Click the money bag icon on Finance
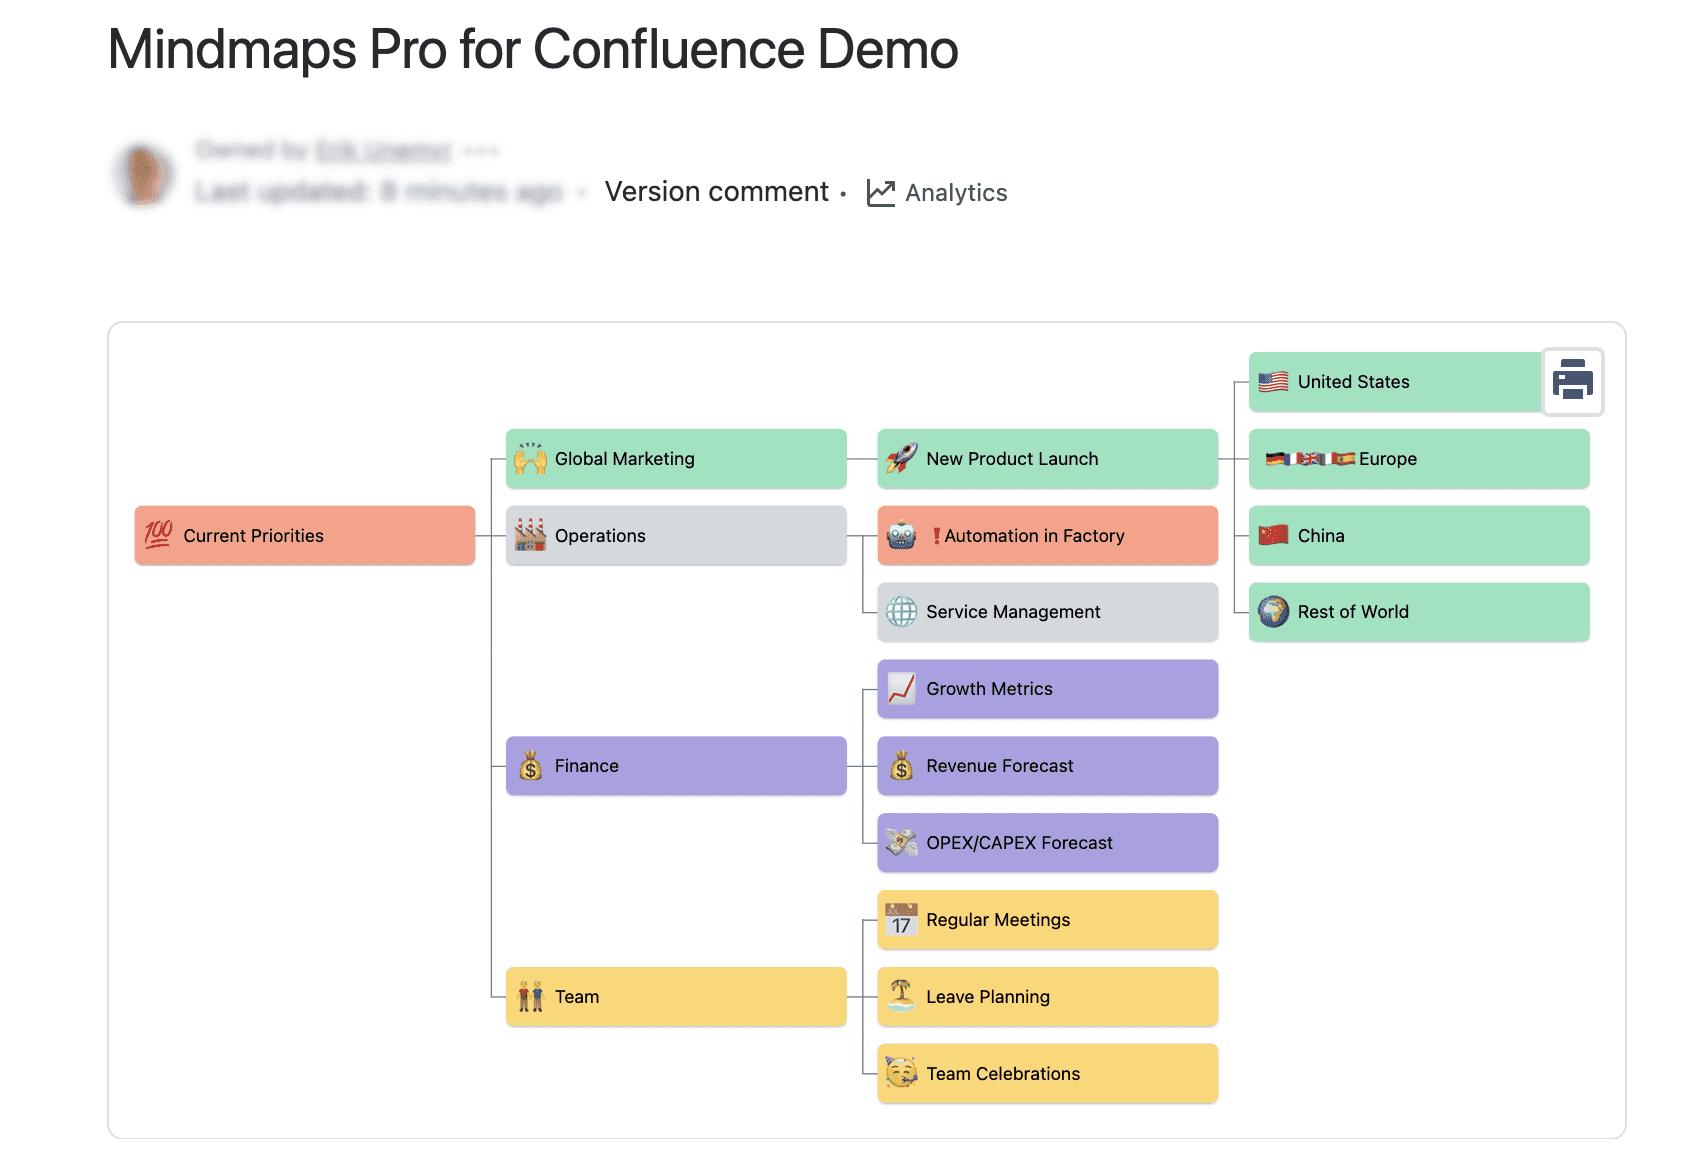Image resolution: width=1708 pixels, height=1160 pixels. click(530, 766)
